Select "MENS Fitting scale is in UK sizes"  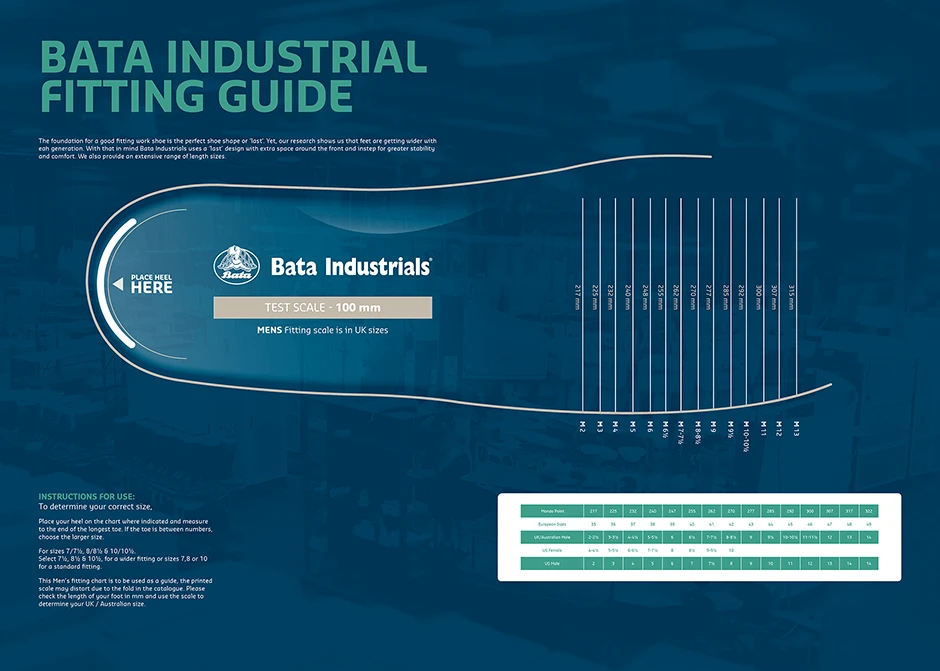323,330
